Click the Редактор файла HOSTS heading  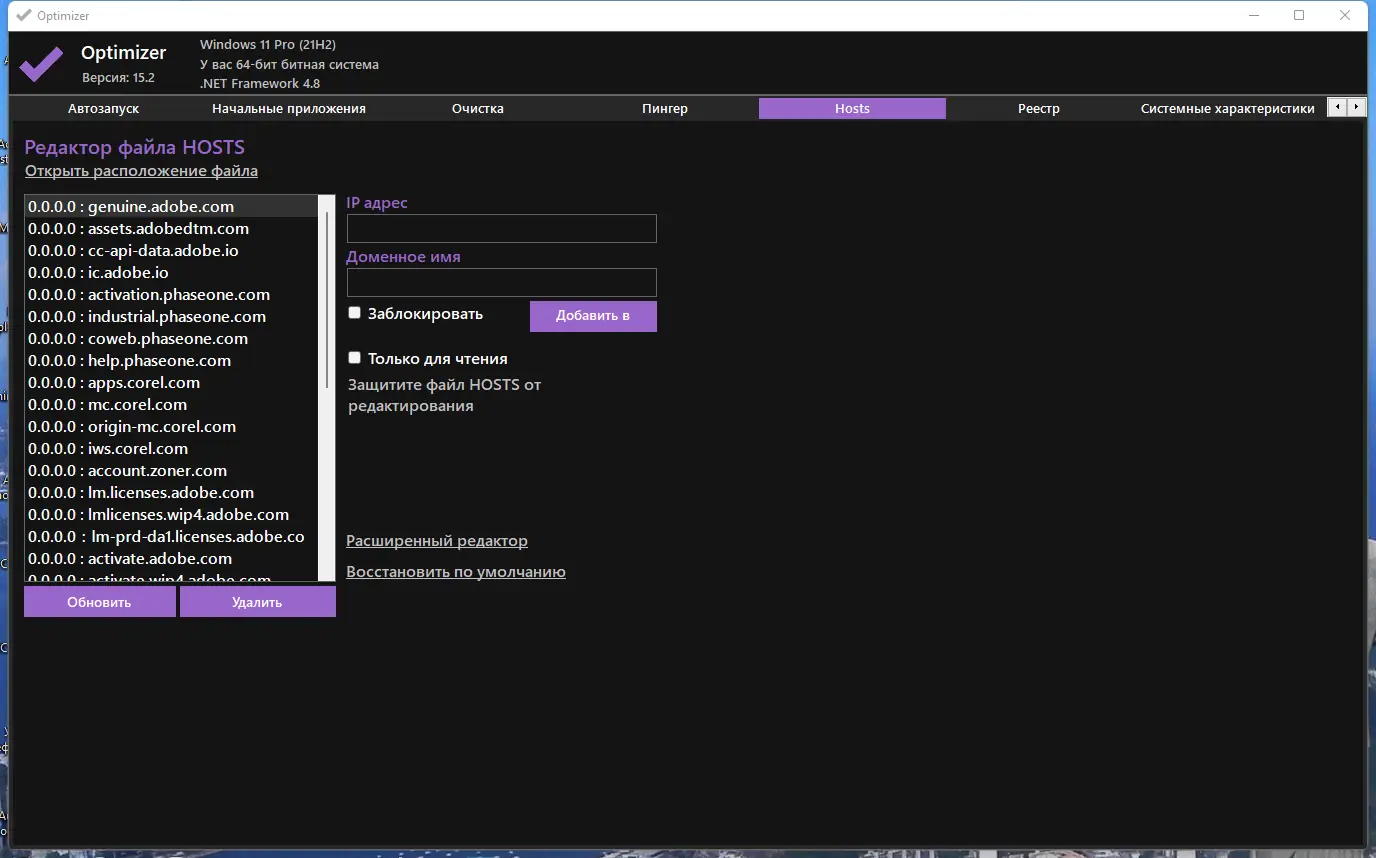pyautogui.click(x=134, y=147)
